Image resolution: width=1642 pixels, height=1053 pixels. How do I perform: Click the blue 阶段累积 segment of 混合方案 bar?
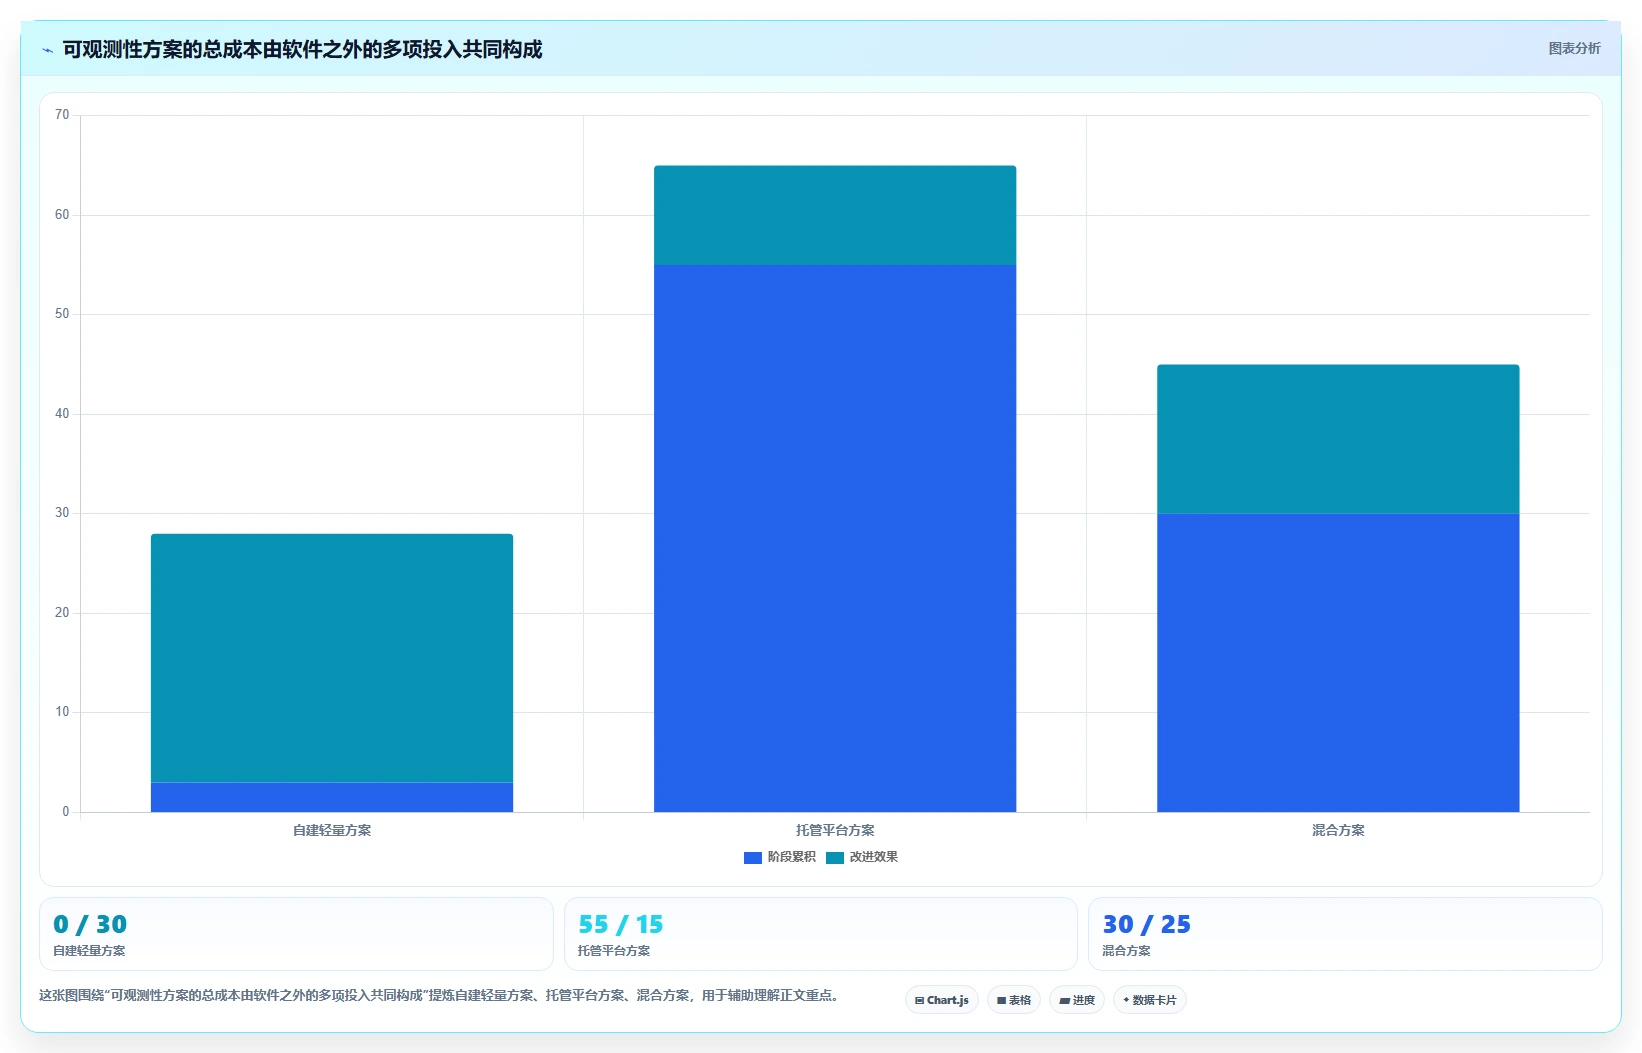pyautogui.click(x=1338, y=662)
